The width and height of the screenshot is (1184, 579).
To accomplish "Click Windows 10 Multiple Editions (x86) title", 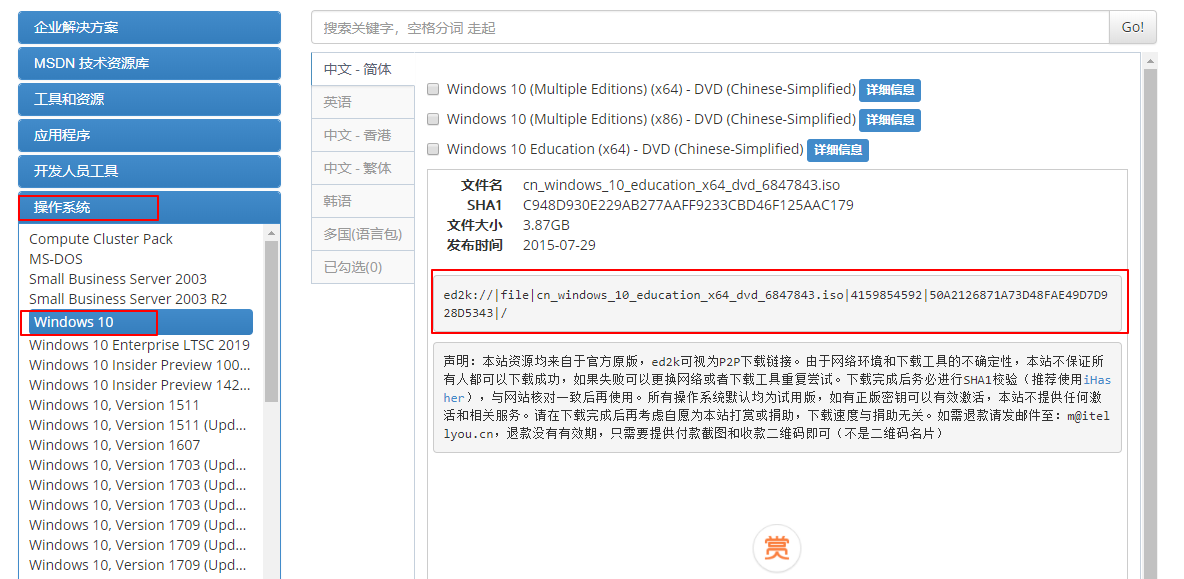I will click(x=651, y=119).
